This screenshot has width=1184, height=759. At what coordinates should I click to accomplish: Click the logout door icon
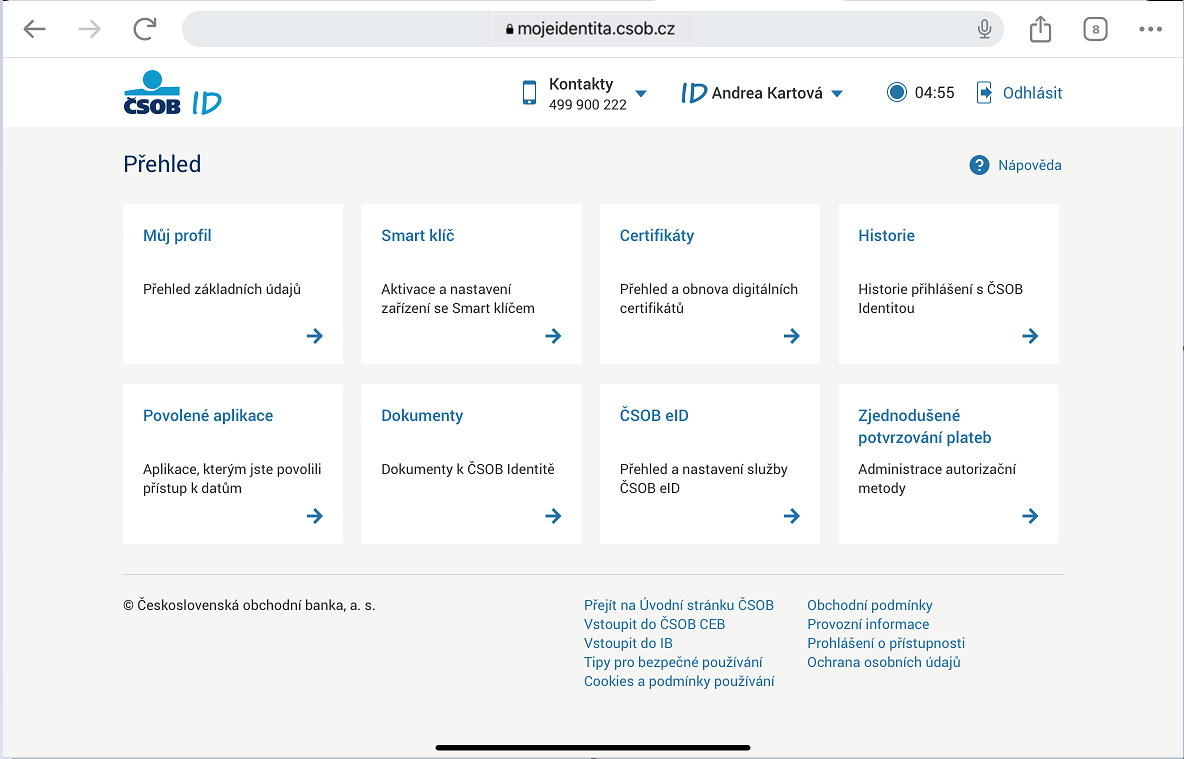pyautogui.click(x=984, y=93)
